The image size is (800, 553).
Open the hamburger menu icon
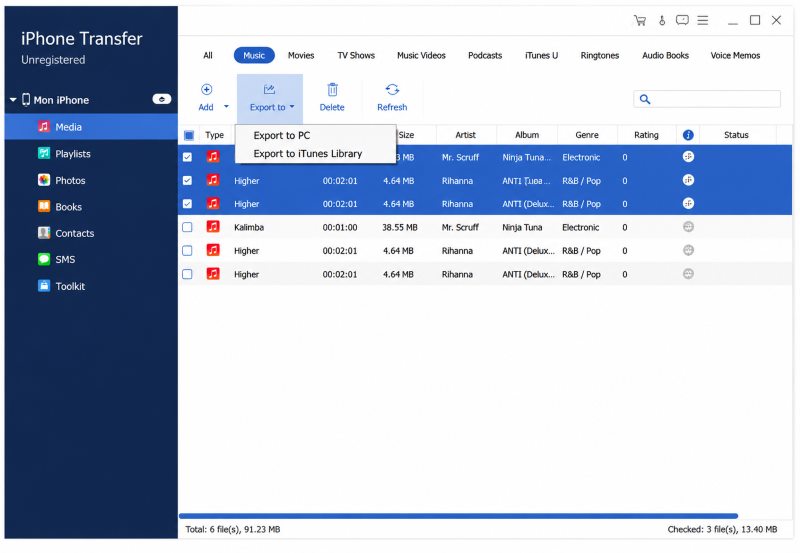click(x=703, y=20)
